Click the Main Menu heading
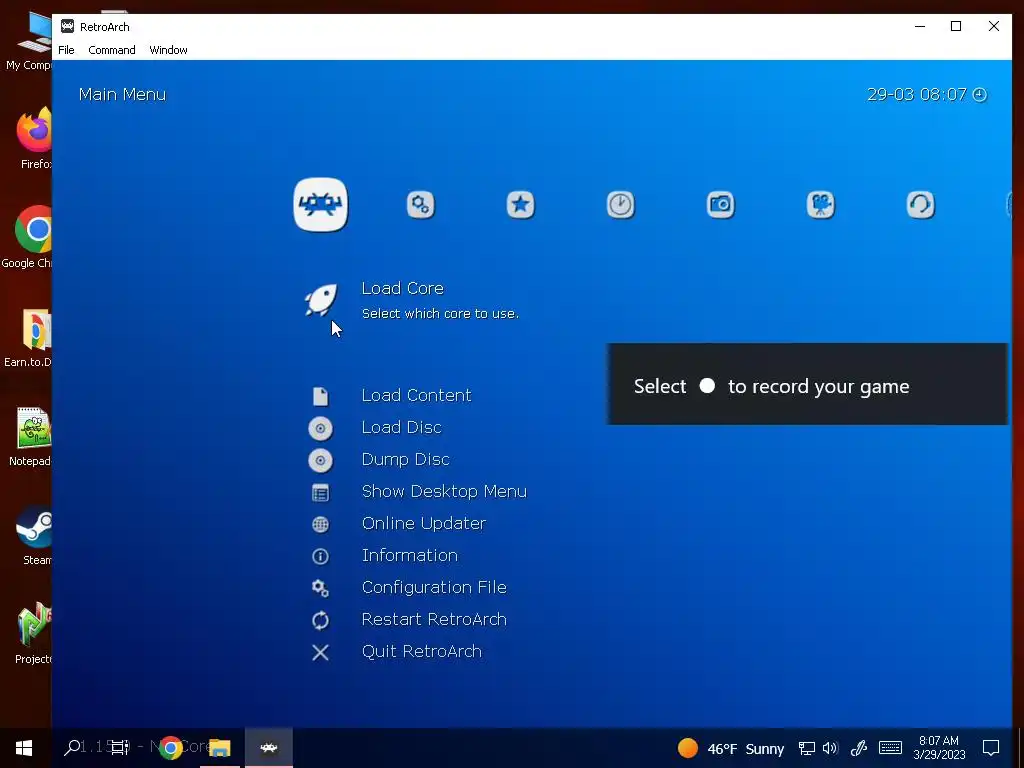Viewport: 1024px width, 768px height. [x=122, y=94]
